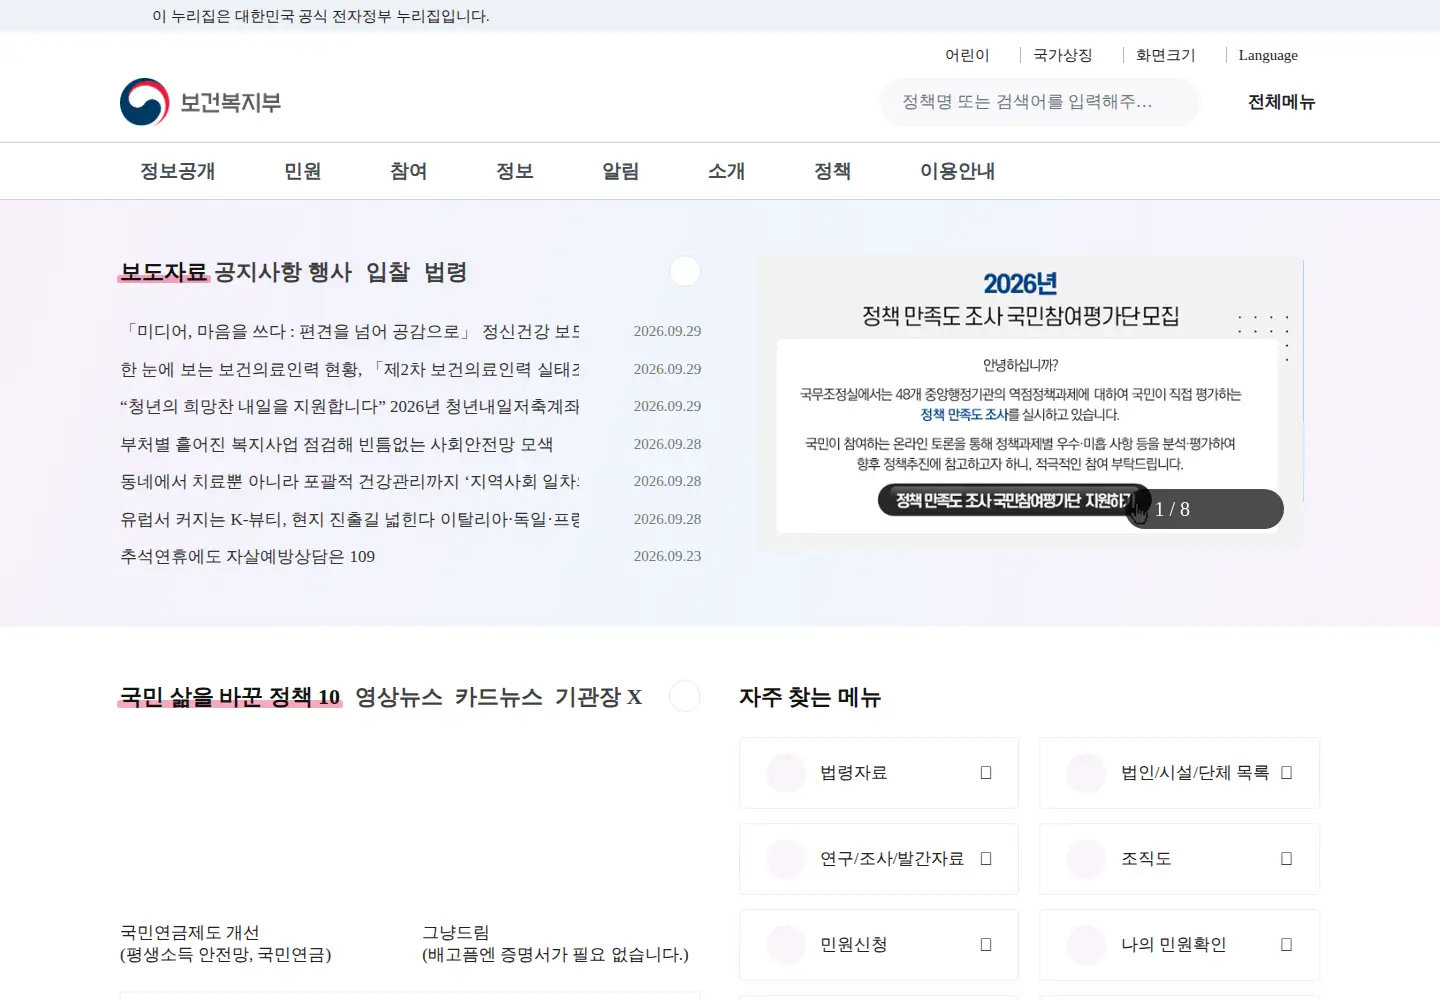Open press release 추석연휴에도 자살예방상담은 109
This screenshot has height=1000, width=1440.
(248, 556)
